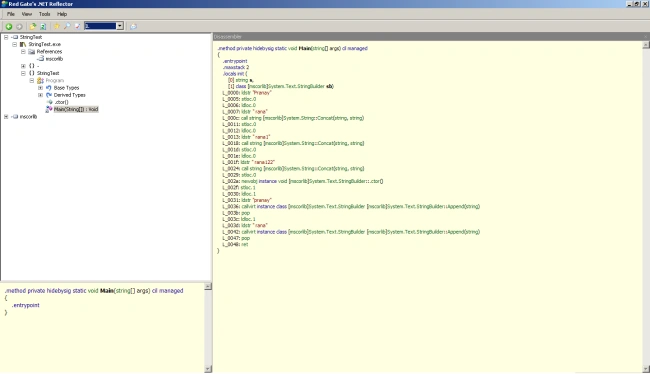The width and height of the screenshot is (650, 374).
Task: Select the Main(String[]) : Void tree label
Action: pyautogui.click(x=76, y=109)
